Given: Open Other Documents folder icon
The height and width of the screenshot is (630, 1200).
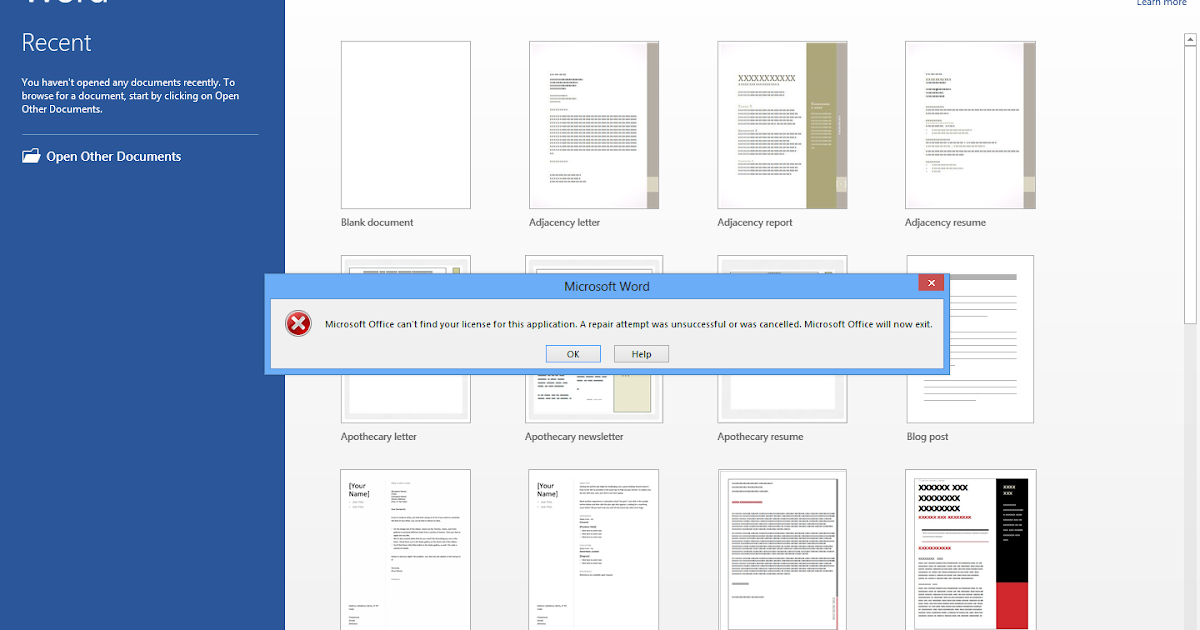Looking at the screenshot, I should (31, 156).
